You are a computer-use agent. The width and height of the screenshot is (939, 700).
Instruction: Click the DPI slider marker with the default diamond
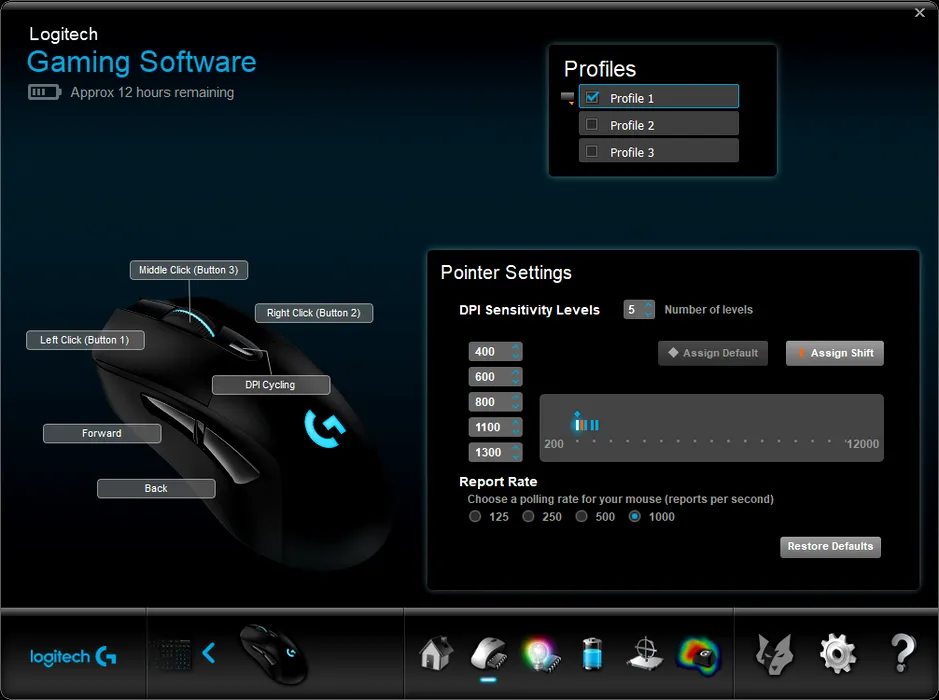coord(577,423)
